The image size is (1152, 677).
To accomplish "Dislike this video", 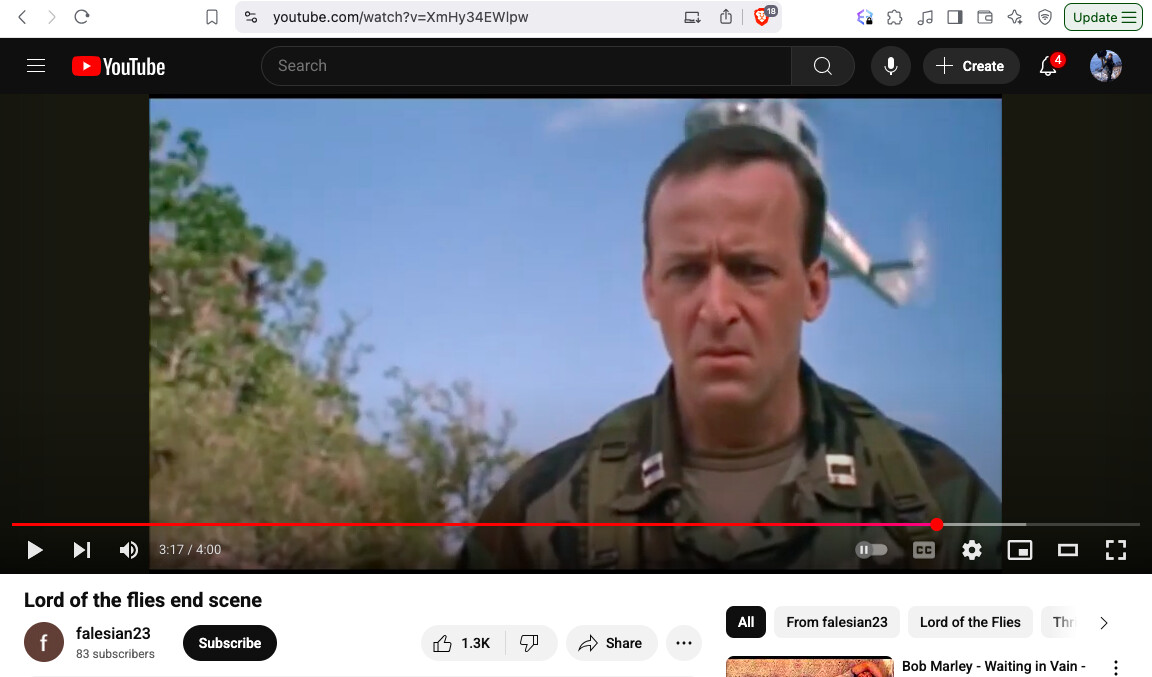I will click(x=530, y=643).
